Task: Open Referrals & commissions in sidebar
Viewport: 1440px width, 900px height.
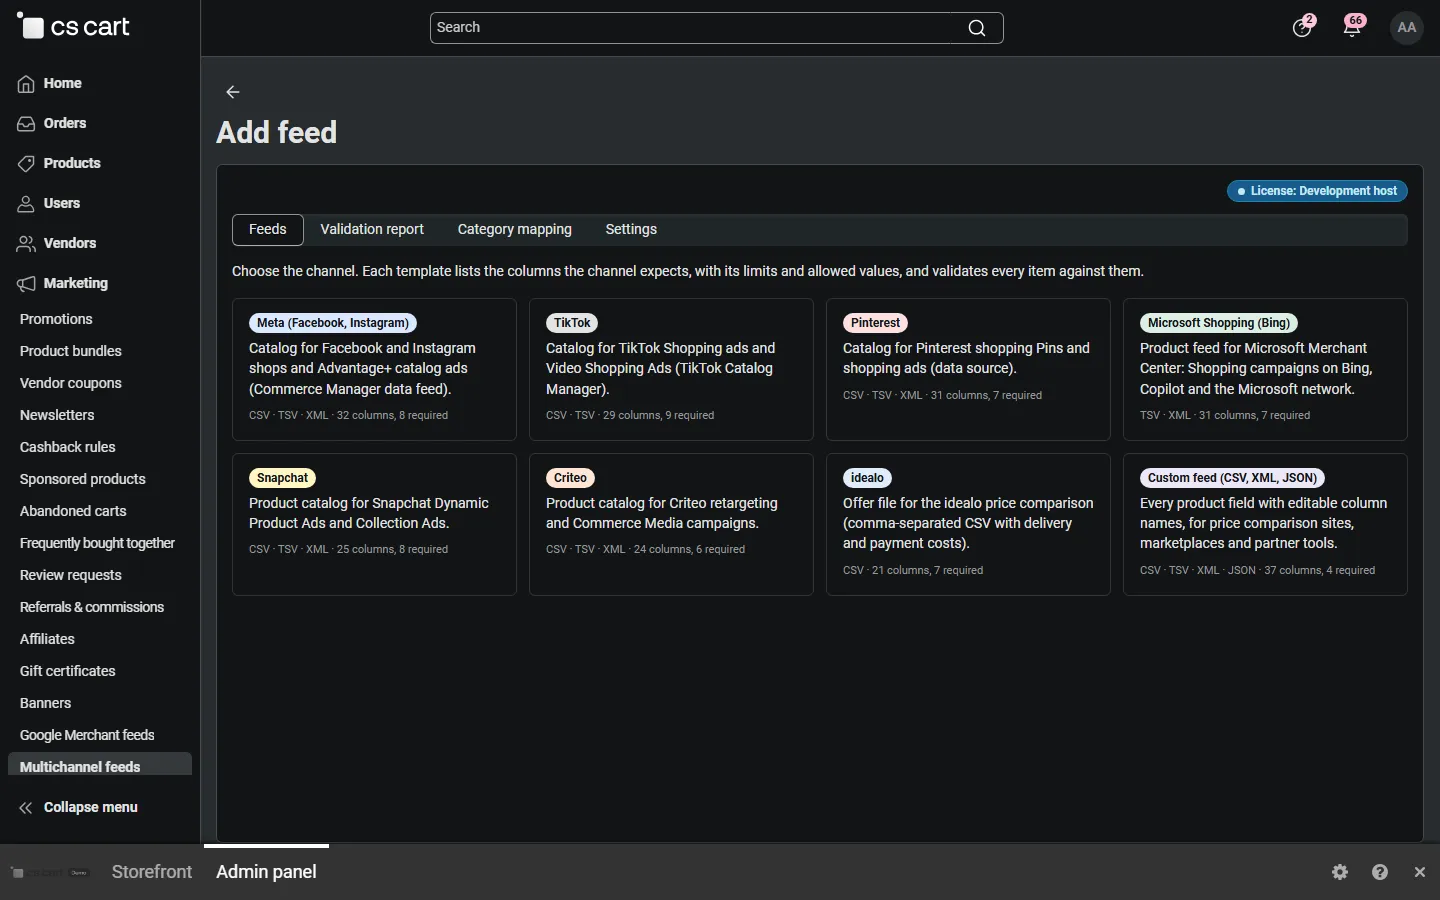Action: pos(92,608)
